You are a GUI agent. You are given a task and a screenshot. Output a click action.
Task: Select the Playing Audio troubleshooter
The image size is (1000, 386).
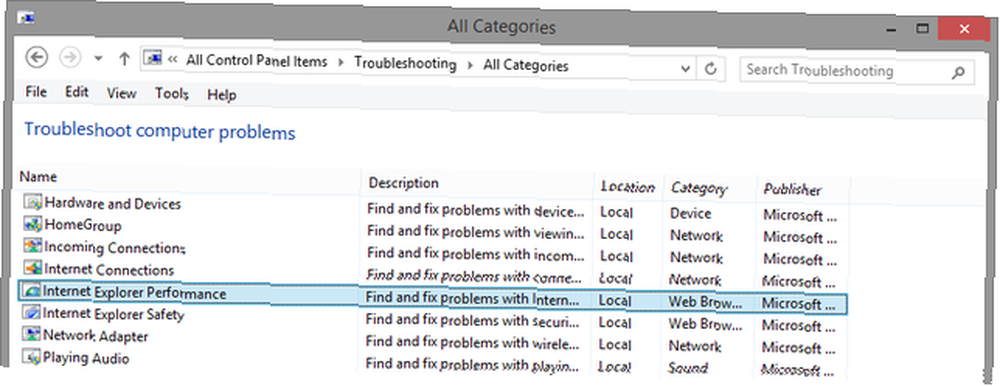86,358
